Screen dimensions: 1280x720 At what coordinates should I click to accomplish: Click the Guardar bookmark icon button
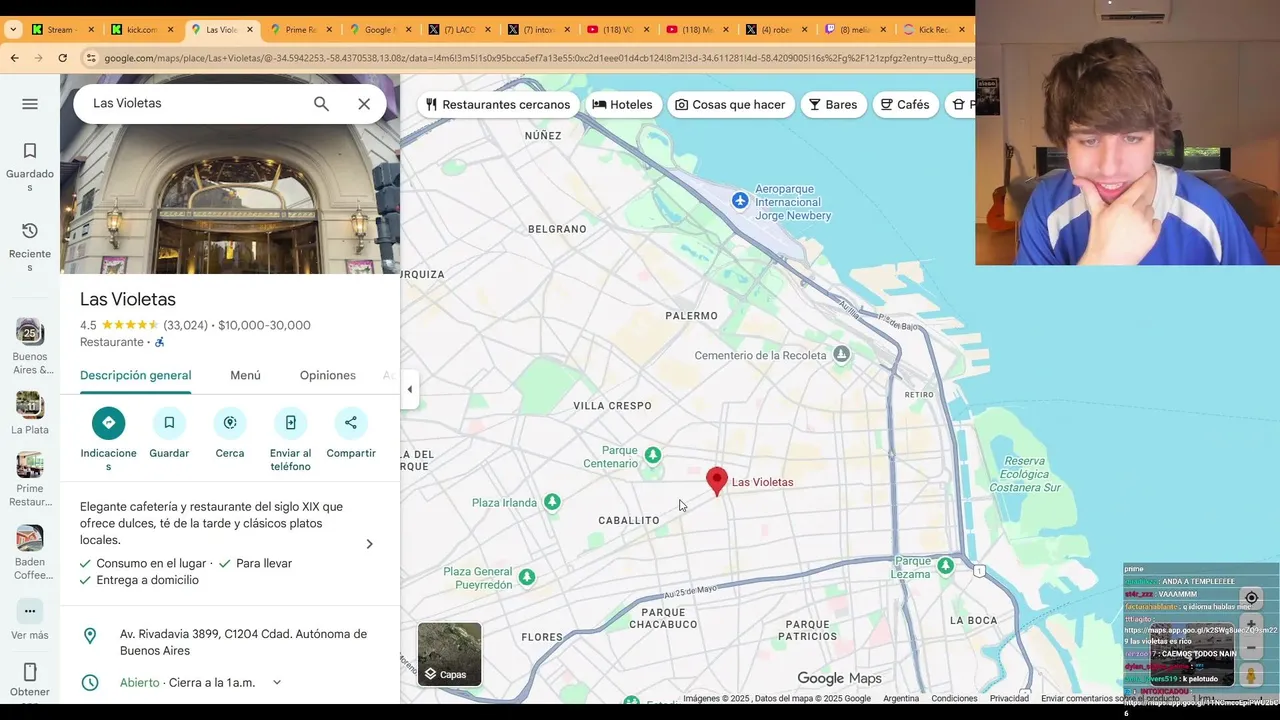coord(169,423)
